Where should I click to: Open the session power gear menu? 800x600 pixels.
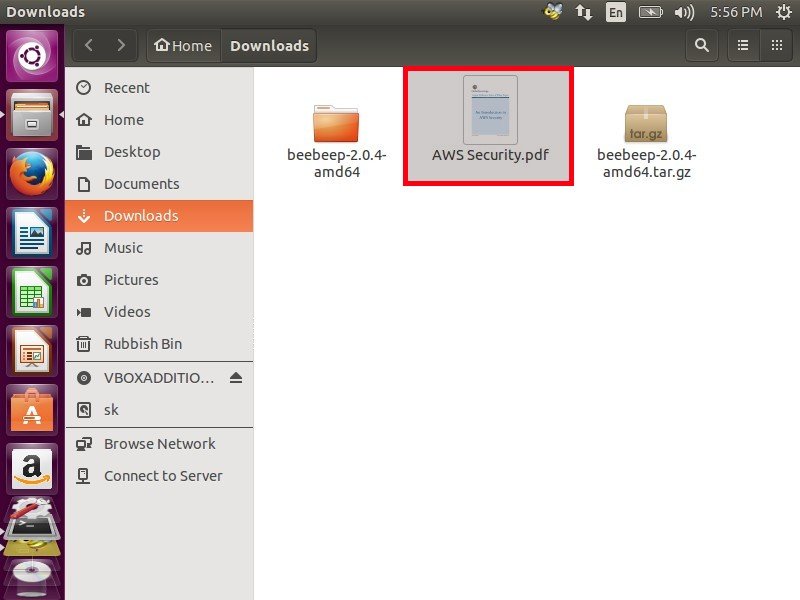(x=784, y=12)
